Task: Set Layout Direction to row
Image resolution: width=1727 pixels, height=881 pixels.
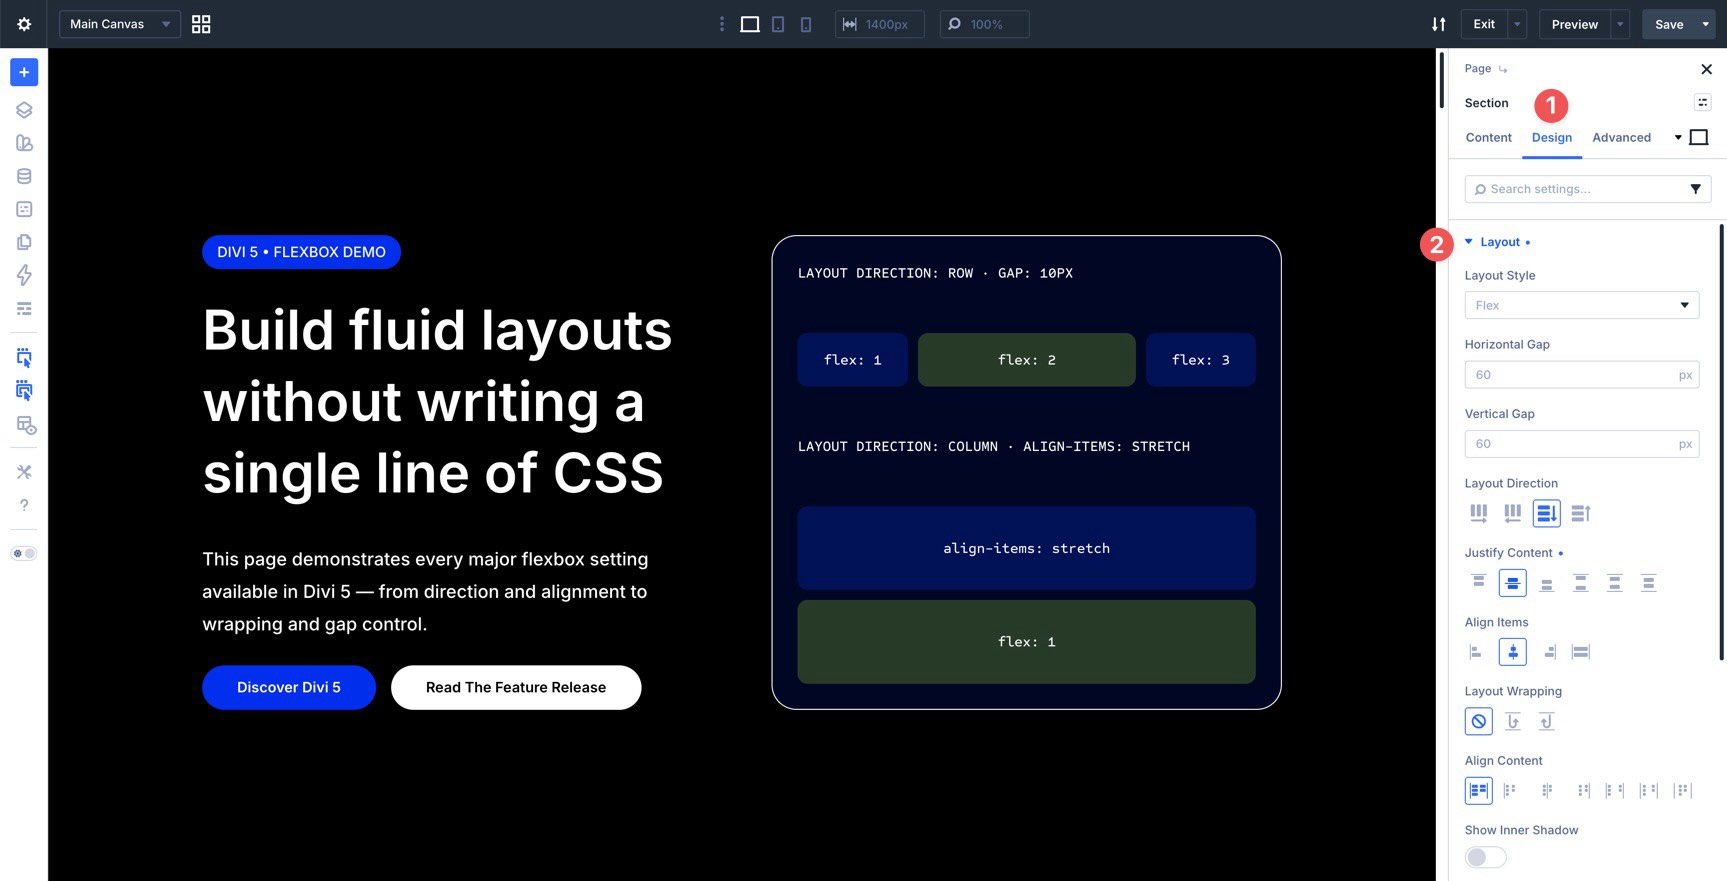Action: click(x=1478, y=513)
